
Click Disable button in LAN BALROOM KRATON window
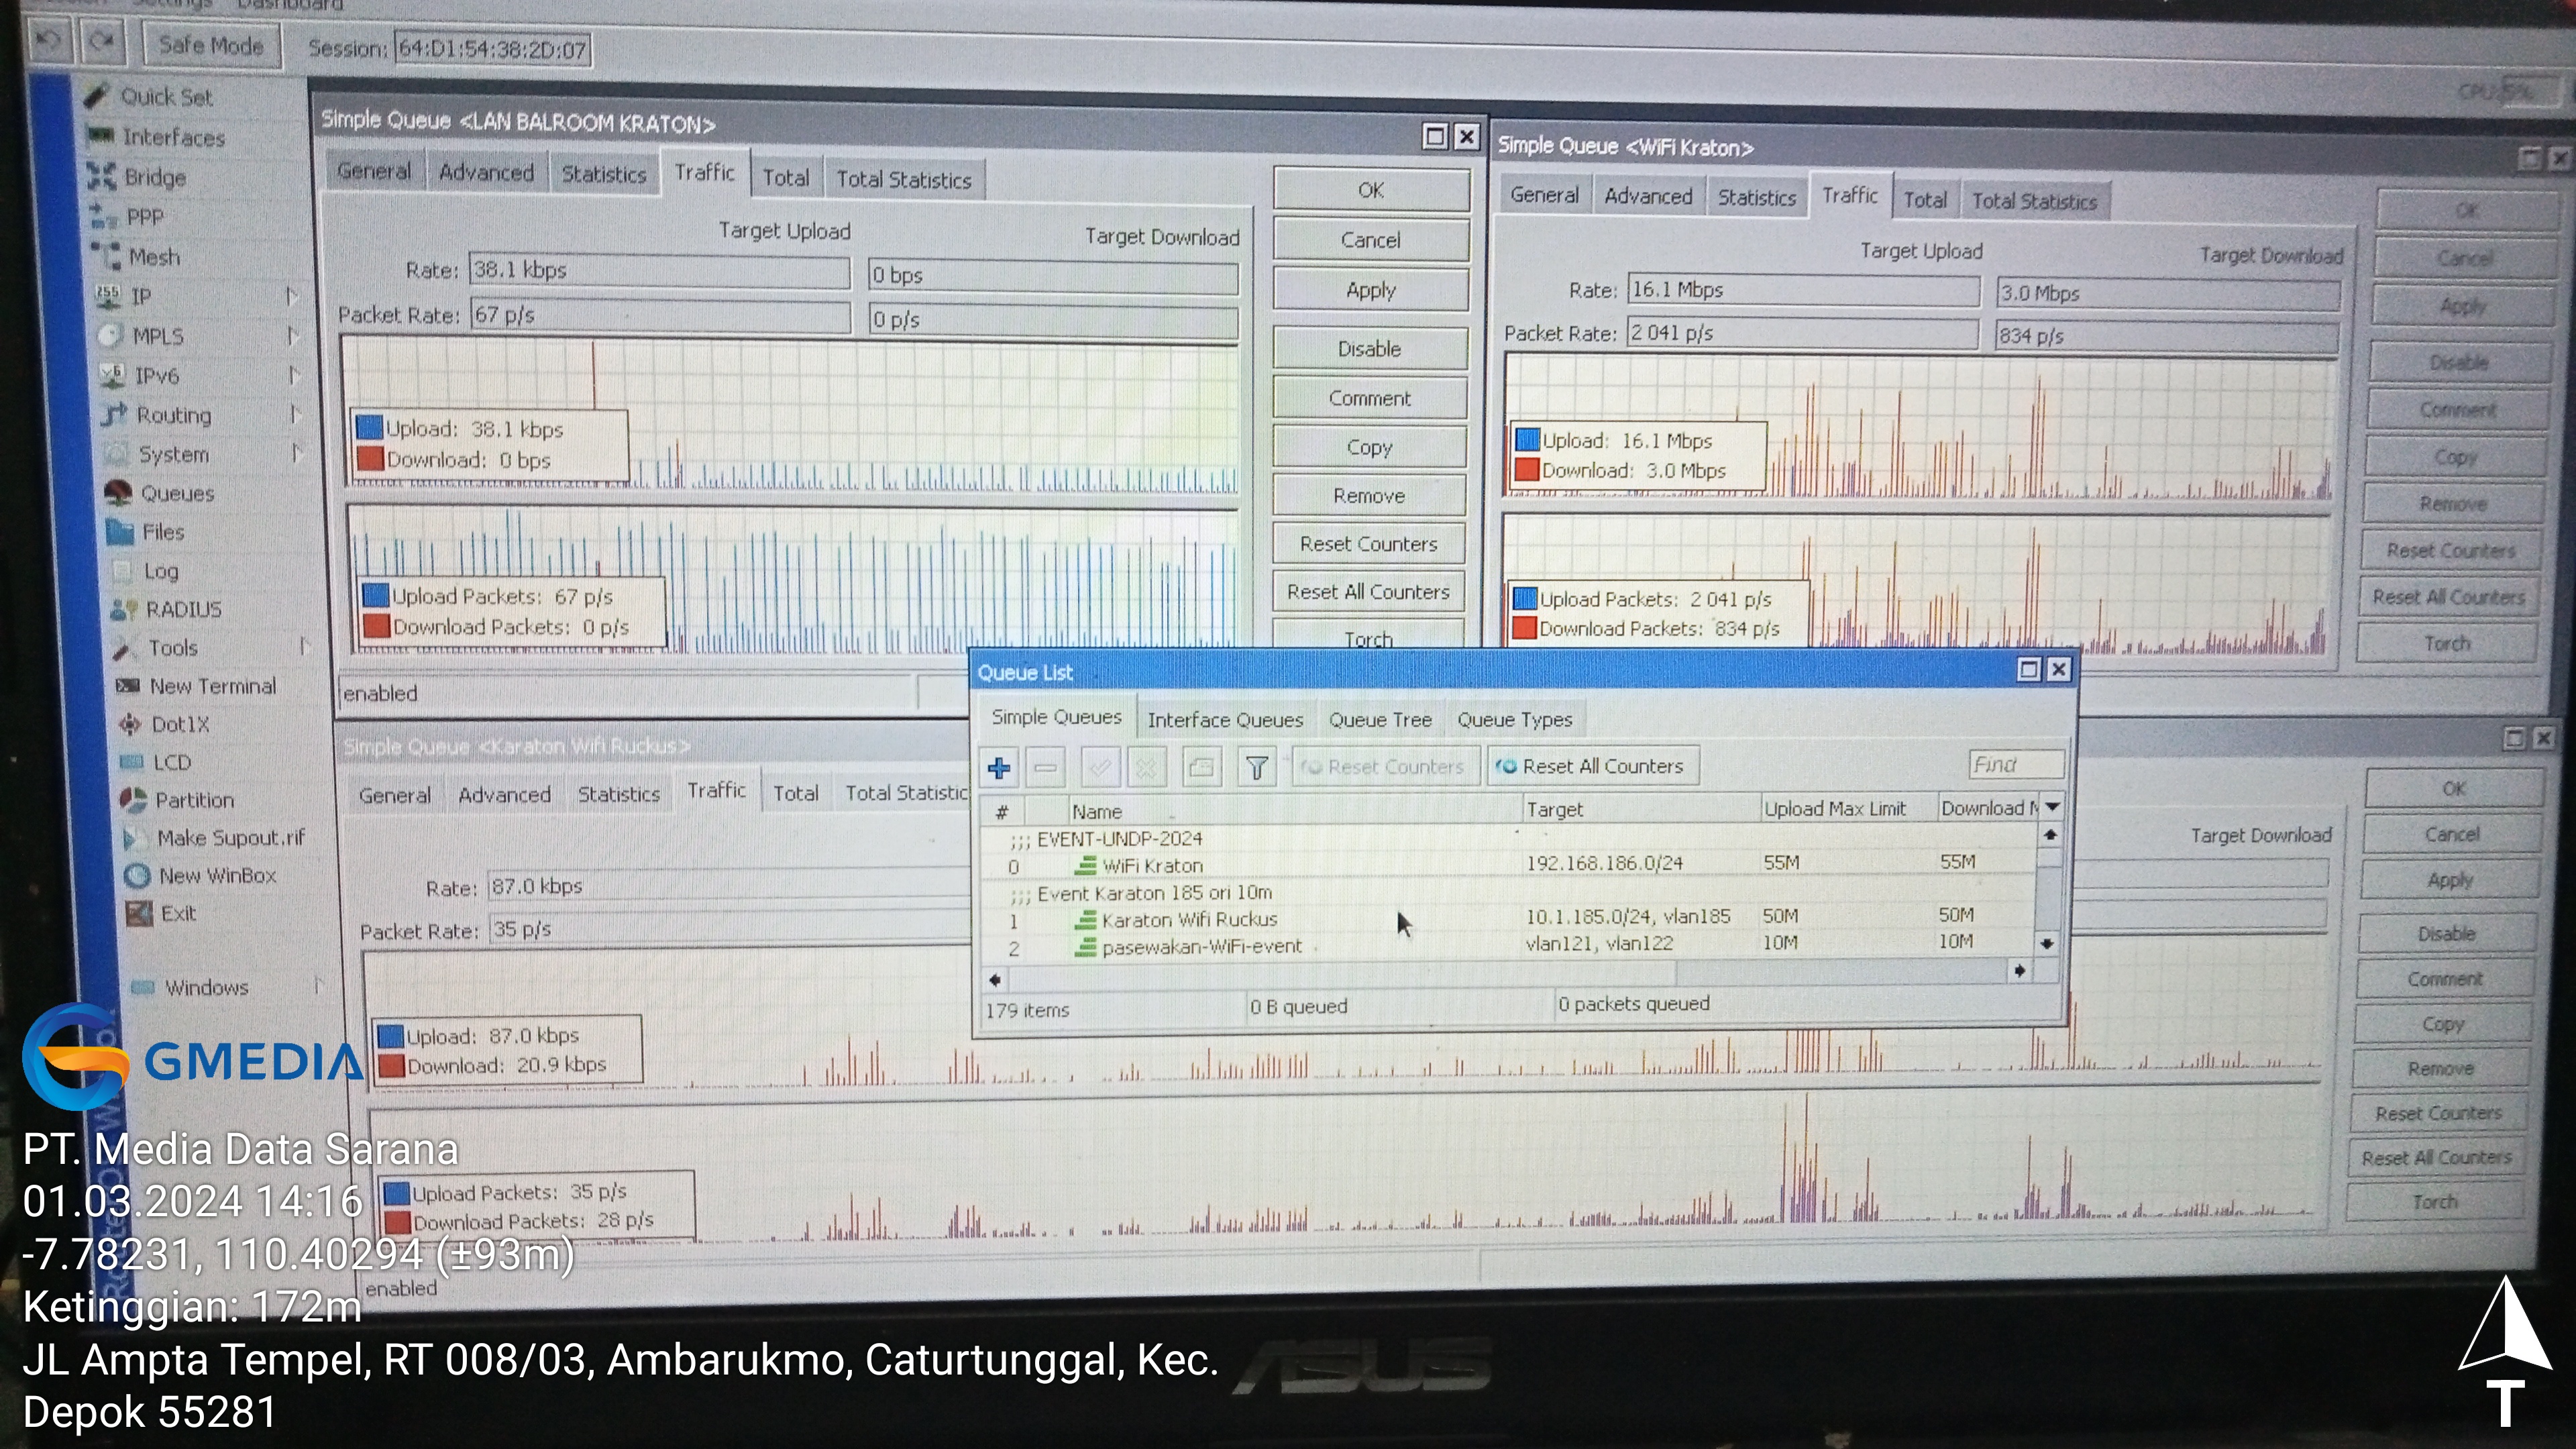coord(1369,349)
